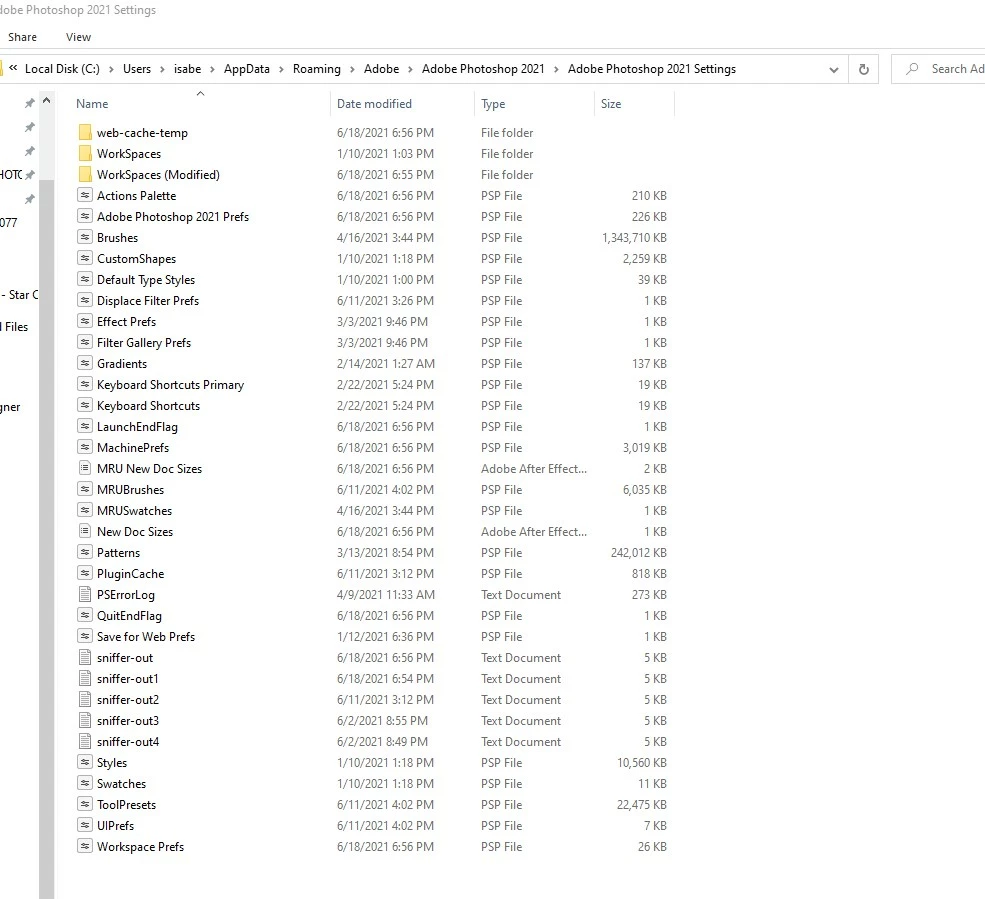Click the MRU New Doc Sizes file icon
Screen dimensions: 985x899
pos(85,468)
